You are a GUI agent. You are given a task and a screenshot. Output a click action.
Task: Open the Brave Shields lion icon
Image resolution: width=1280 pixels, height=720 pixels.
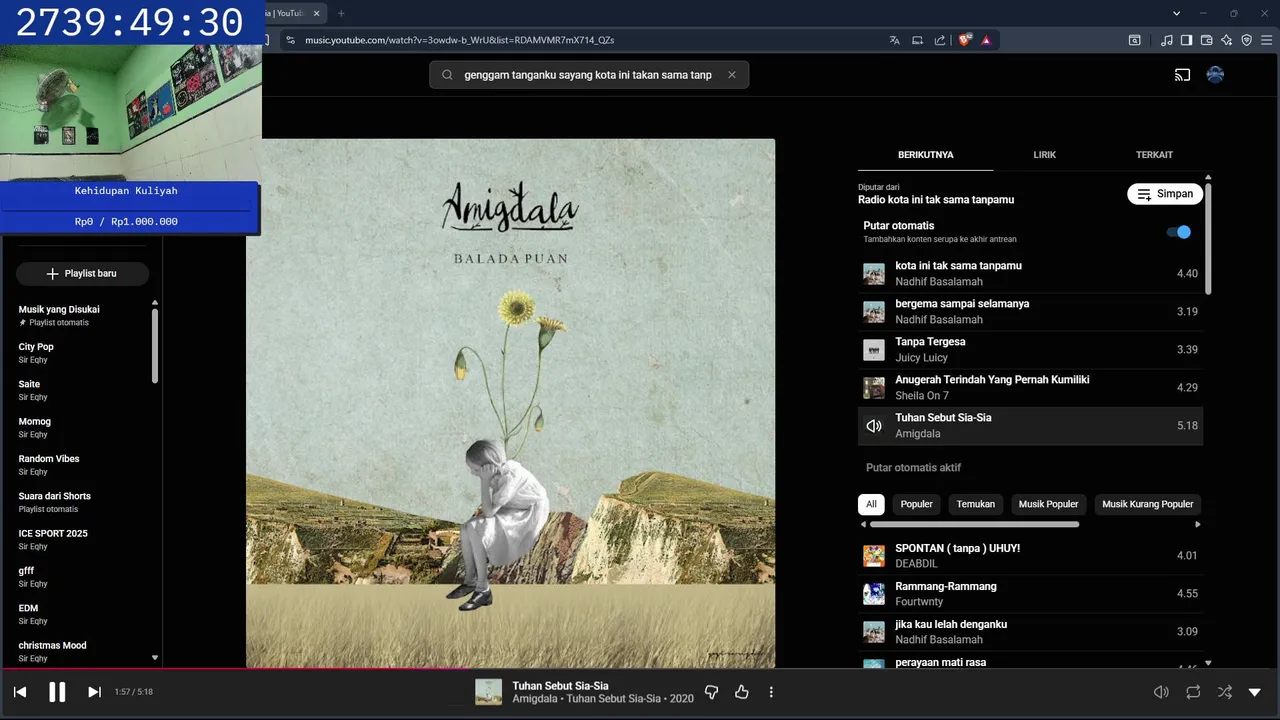coord(964,40)
